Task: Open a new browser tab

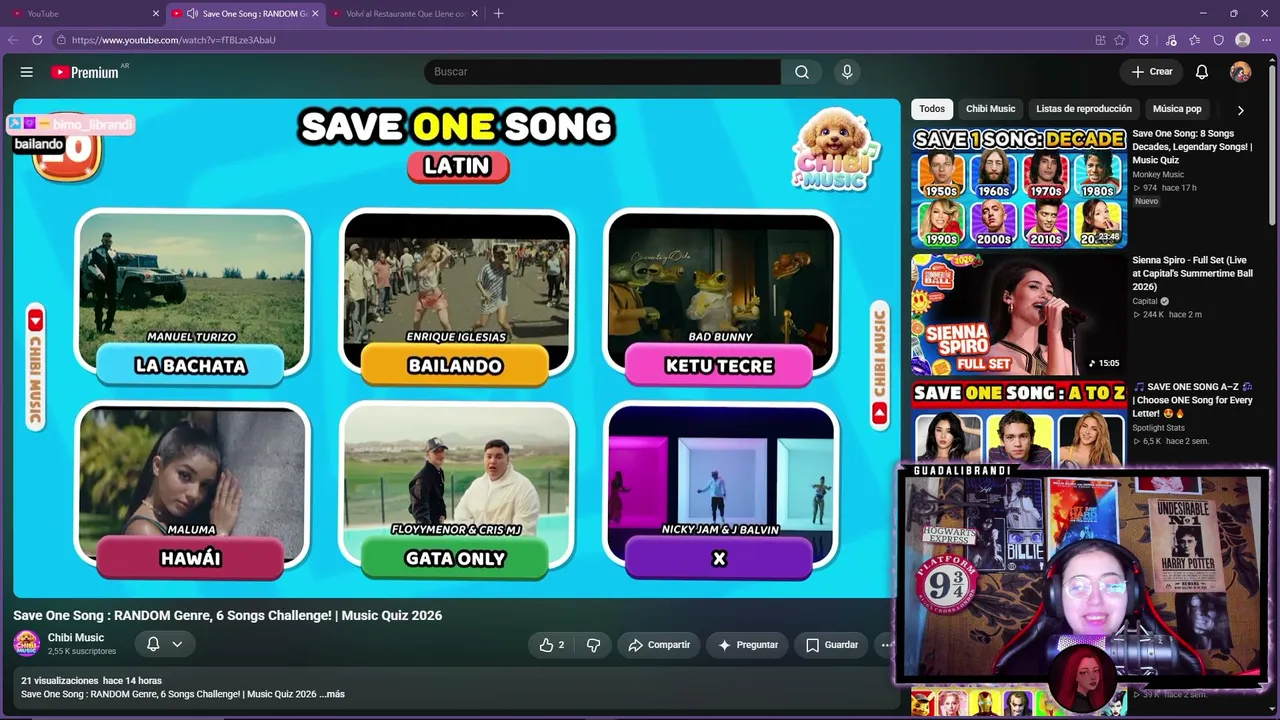Action: click(498, 13)
